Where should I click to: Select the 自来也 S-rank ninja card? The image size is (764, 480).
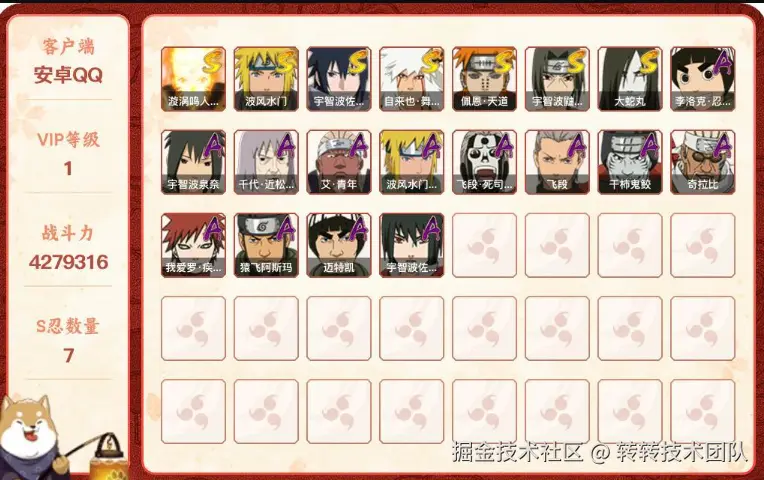pos(412,79)
